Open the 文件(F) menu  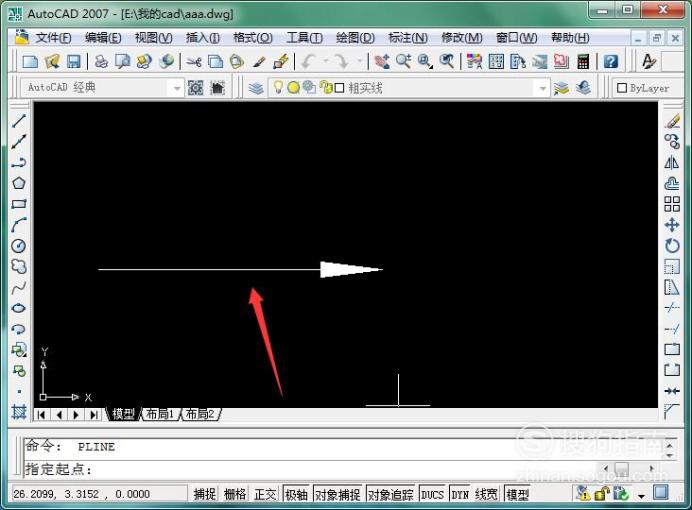coord(53,38)
